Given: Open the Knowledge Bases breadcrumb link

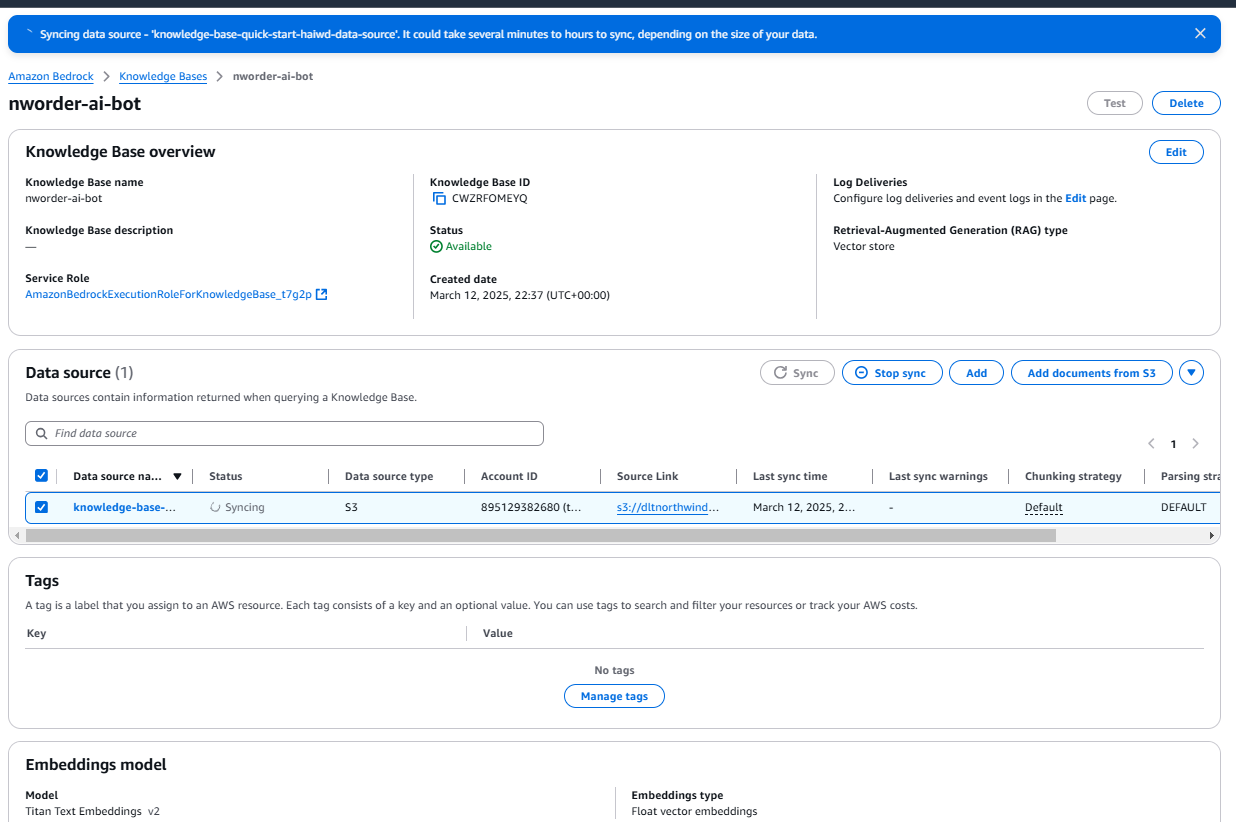Looking at the screenshot, I should (163, 76).
